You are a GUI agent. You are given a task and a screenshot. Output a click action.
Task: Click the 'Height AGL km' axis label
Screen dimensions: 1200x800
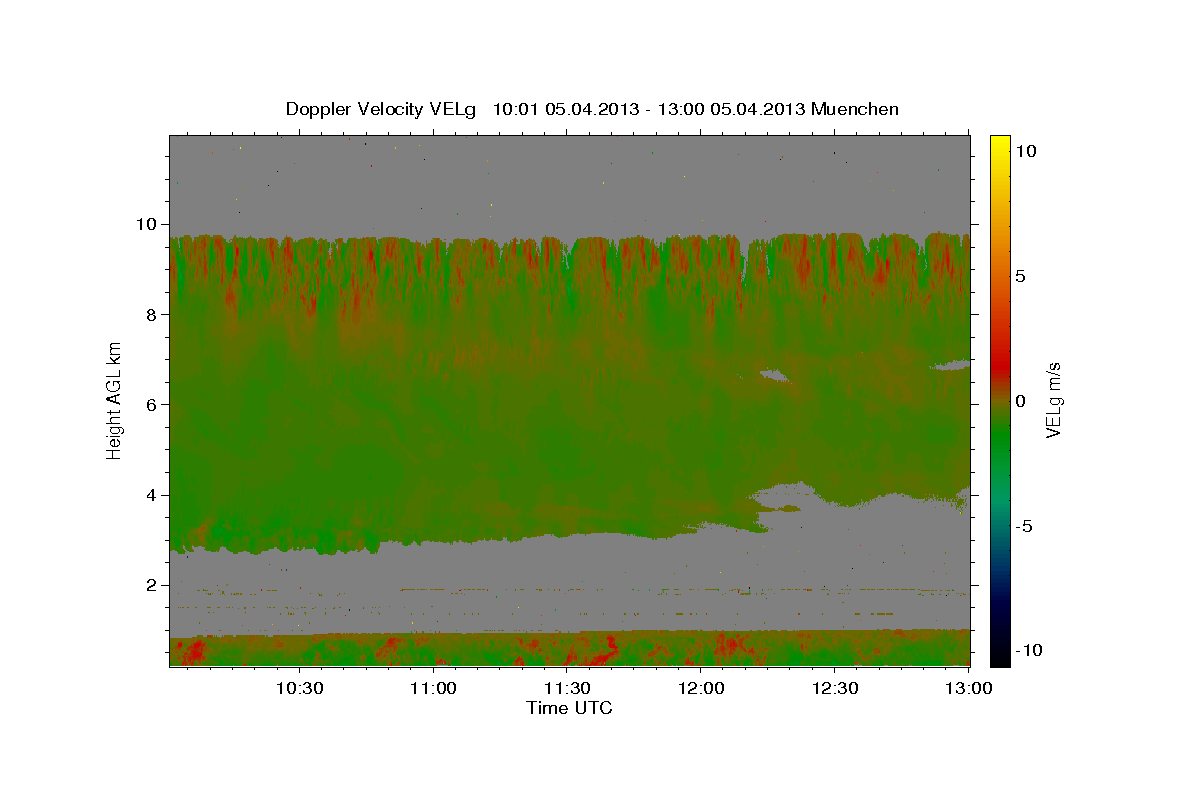tap(115, 399)
